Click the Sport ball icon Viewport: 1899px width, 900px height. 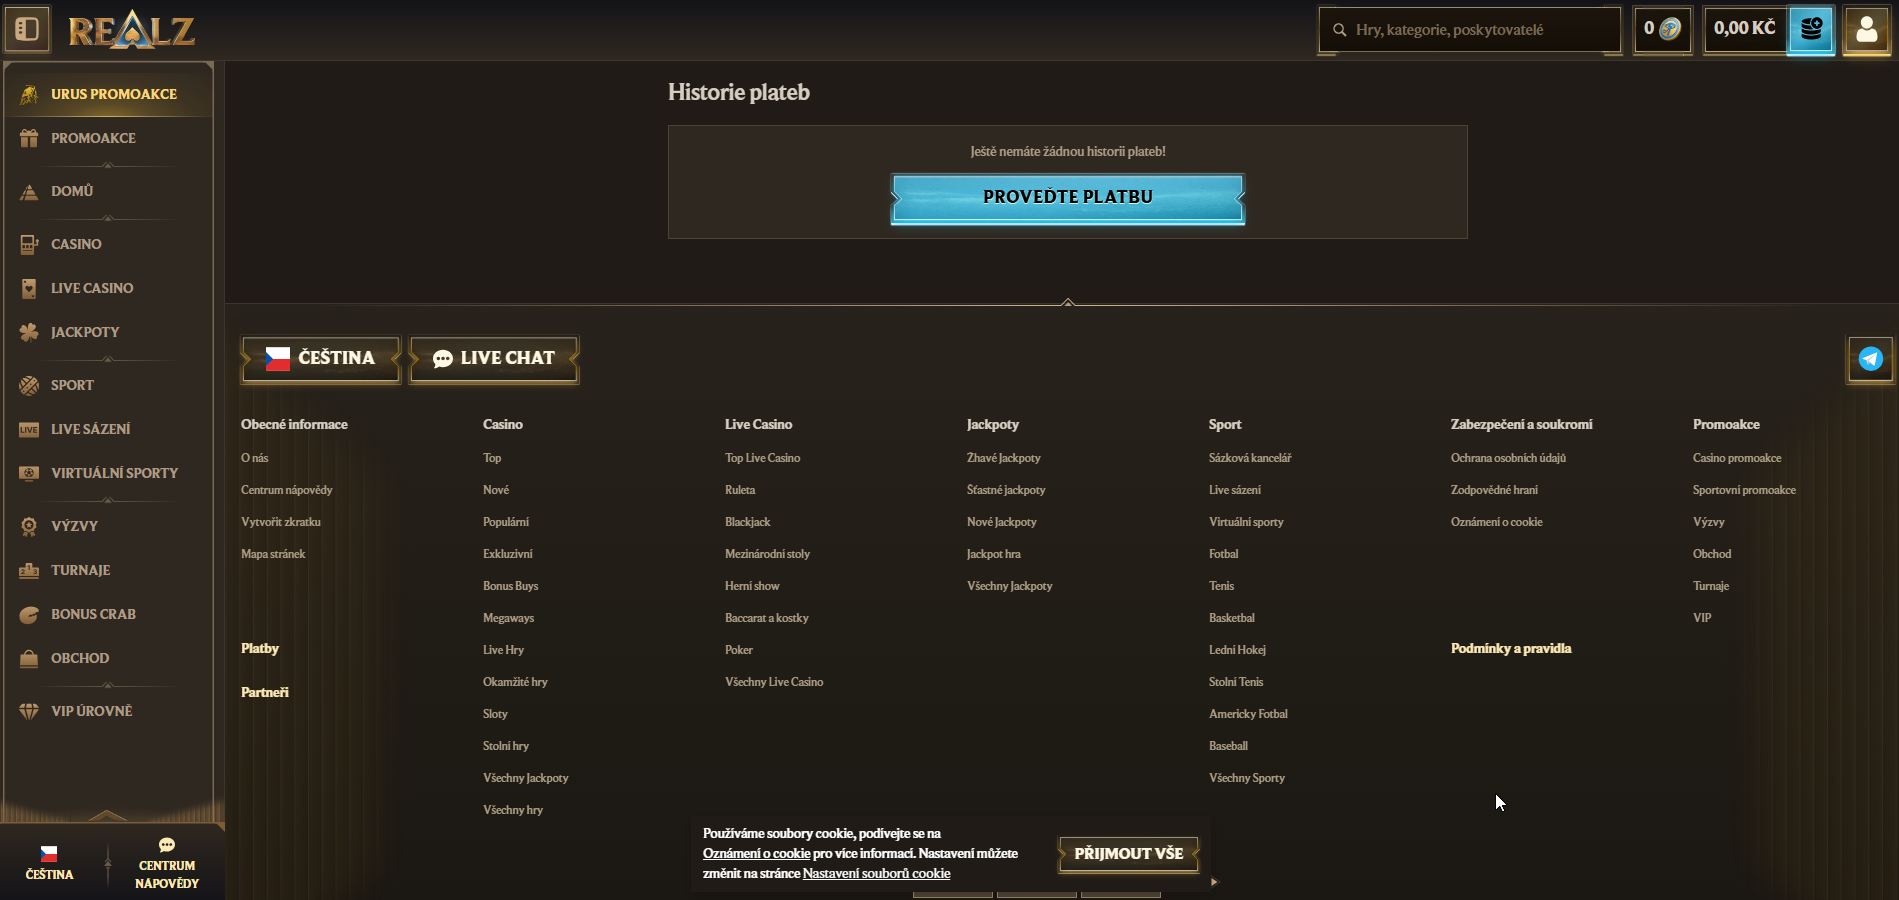click(29, 386)
